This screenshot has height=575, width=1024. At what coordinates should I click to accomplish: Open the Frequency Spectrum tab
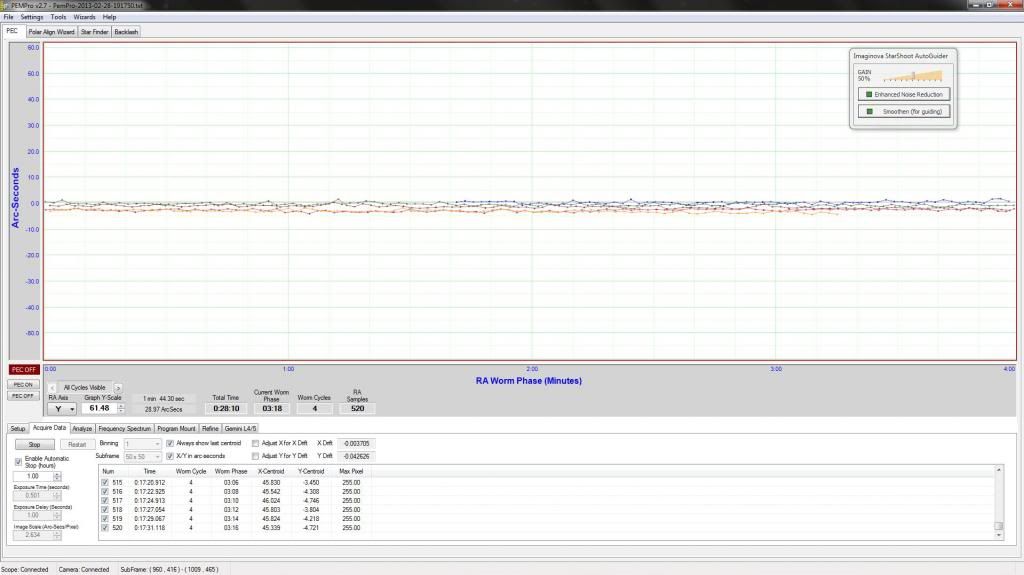pos(125,429)
